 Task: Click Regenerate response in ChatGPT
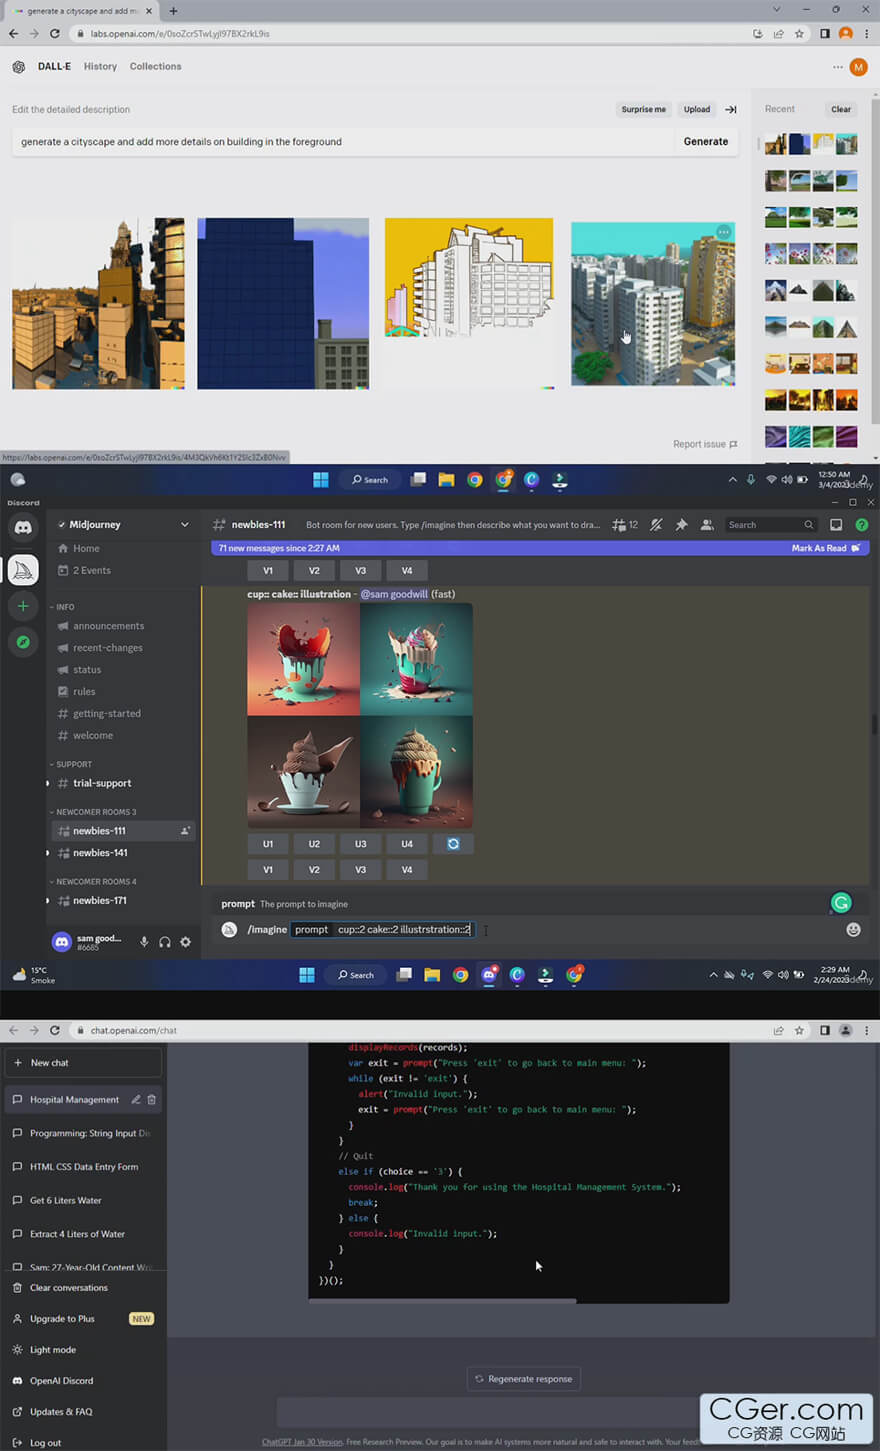click(524, 1379)
